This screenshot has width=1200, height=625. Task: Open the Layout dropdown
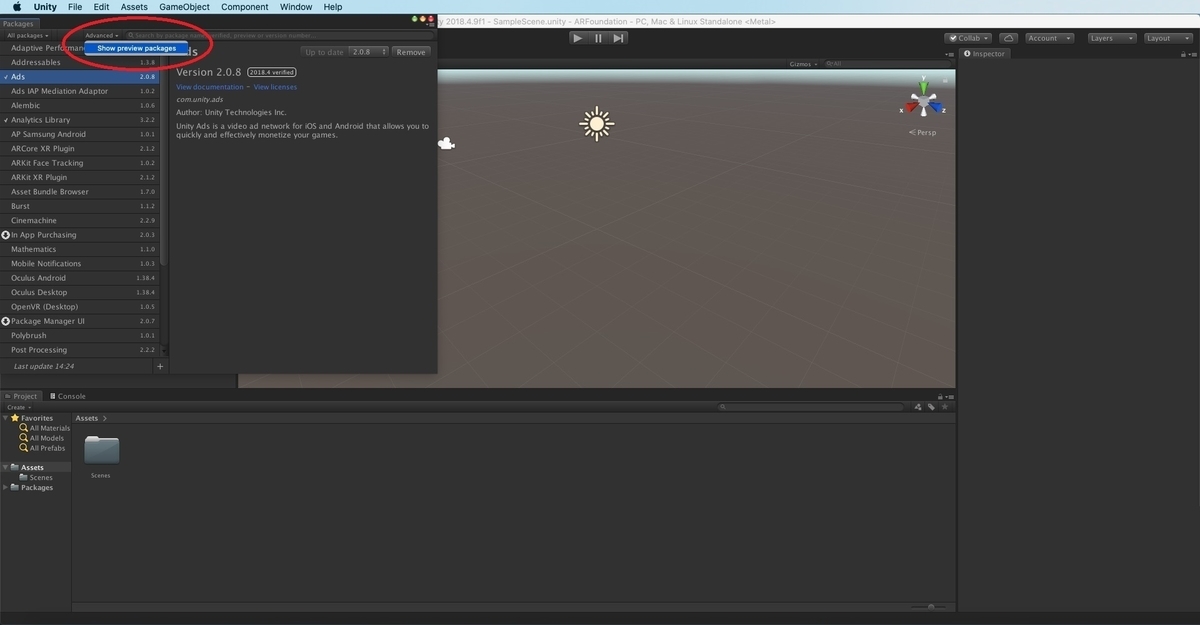[1166, 38]
